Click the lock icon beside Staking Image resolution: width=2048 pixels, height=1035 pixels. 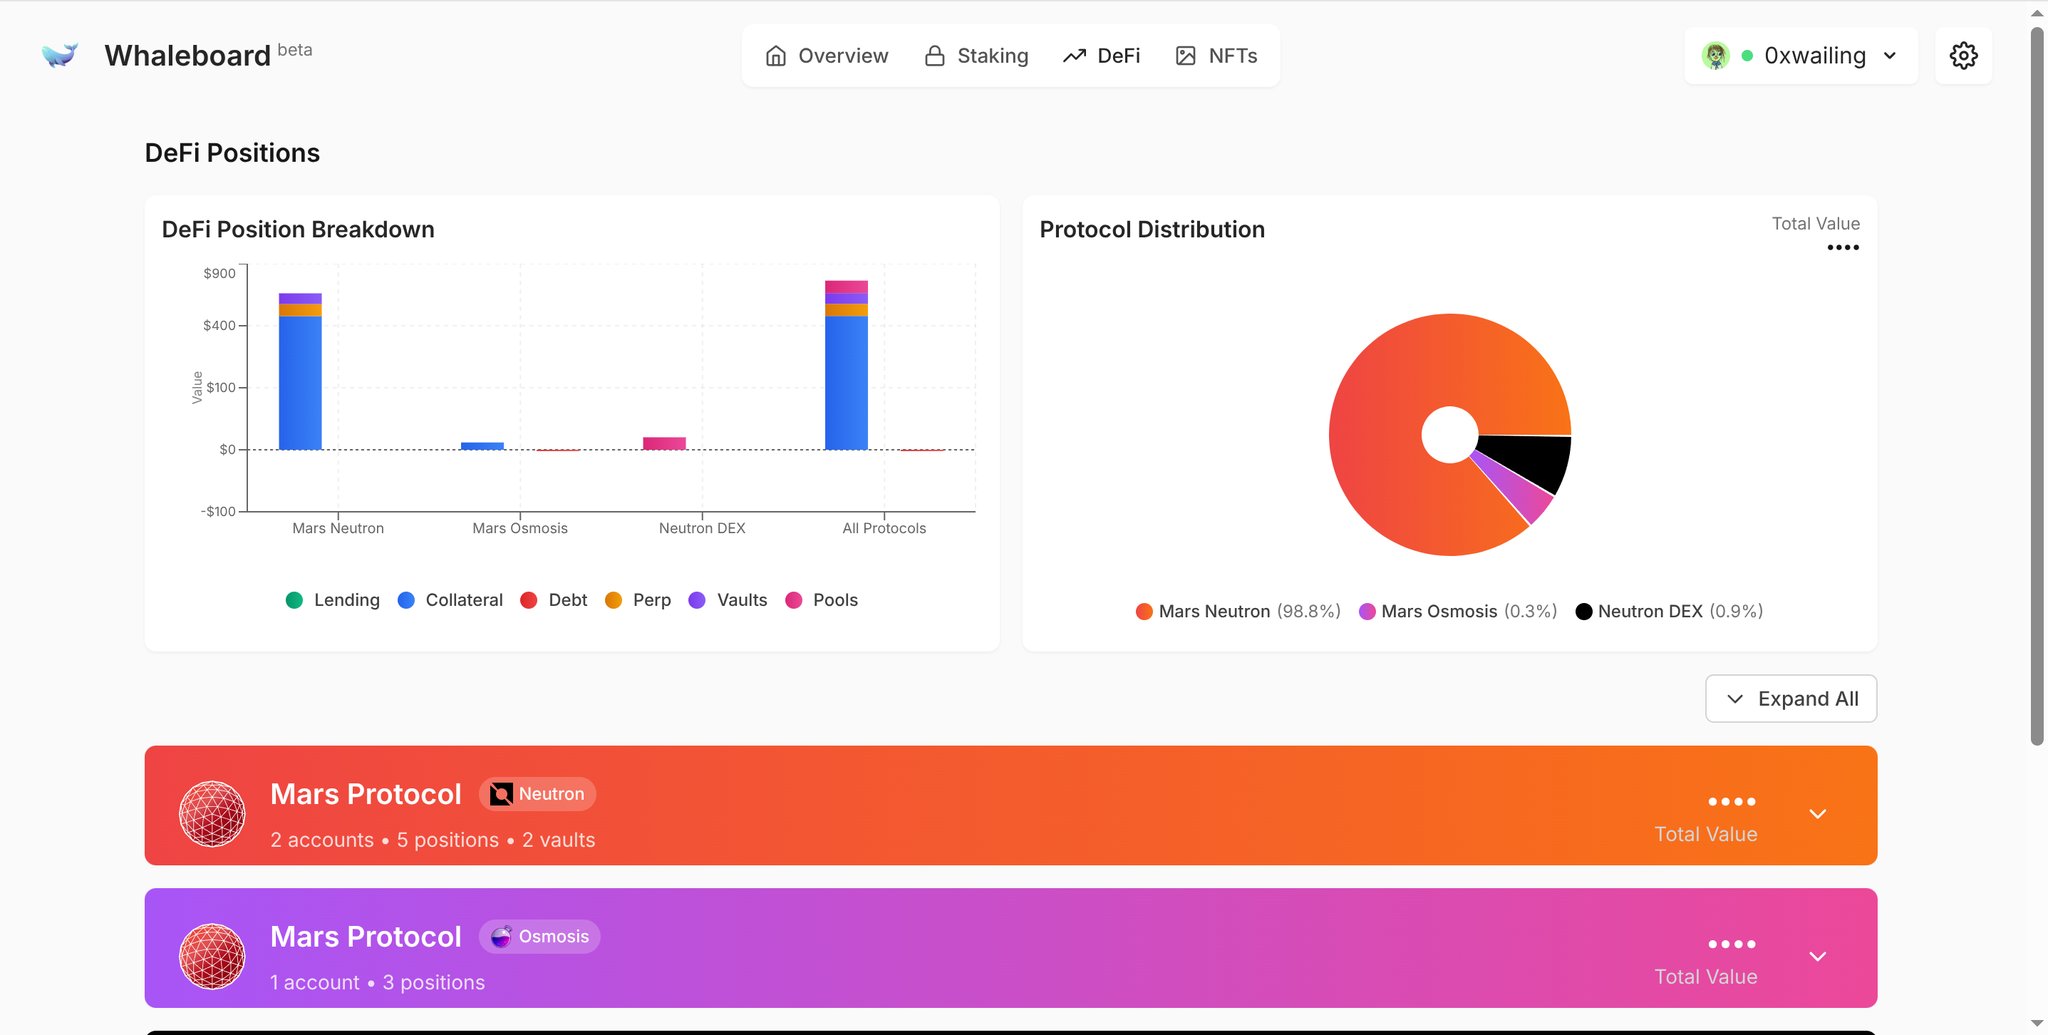tap(935, 56)
